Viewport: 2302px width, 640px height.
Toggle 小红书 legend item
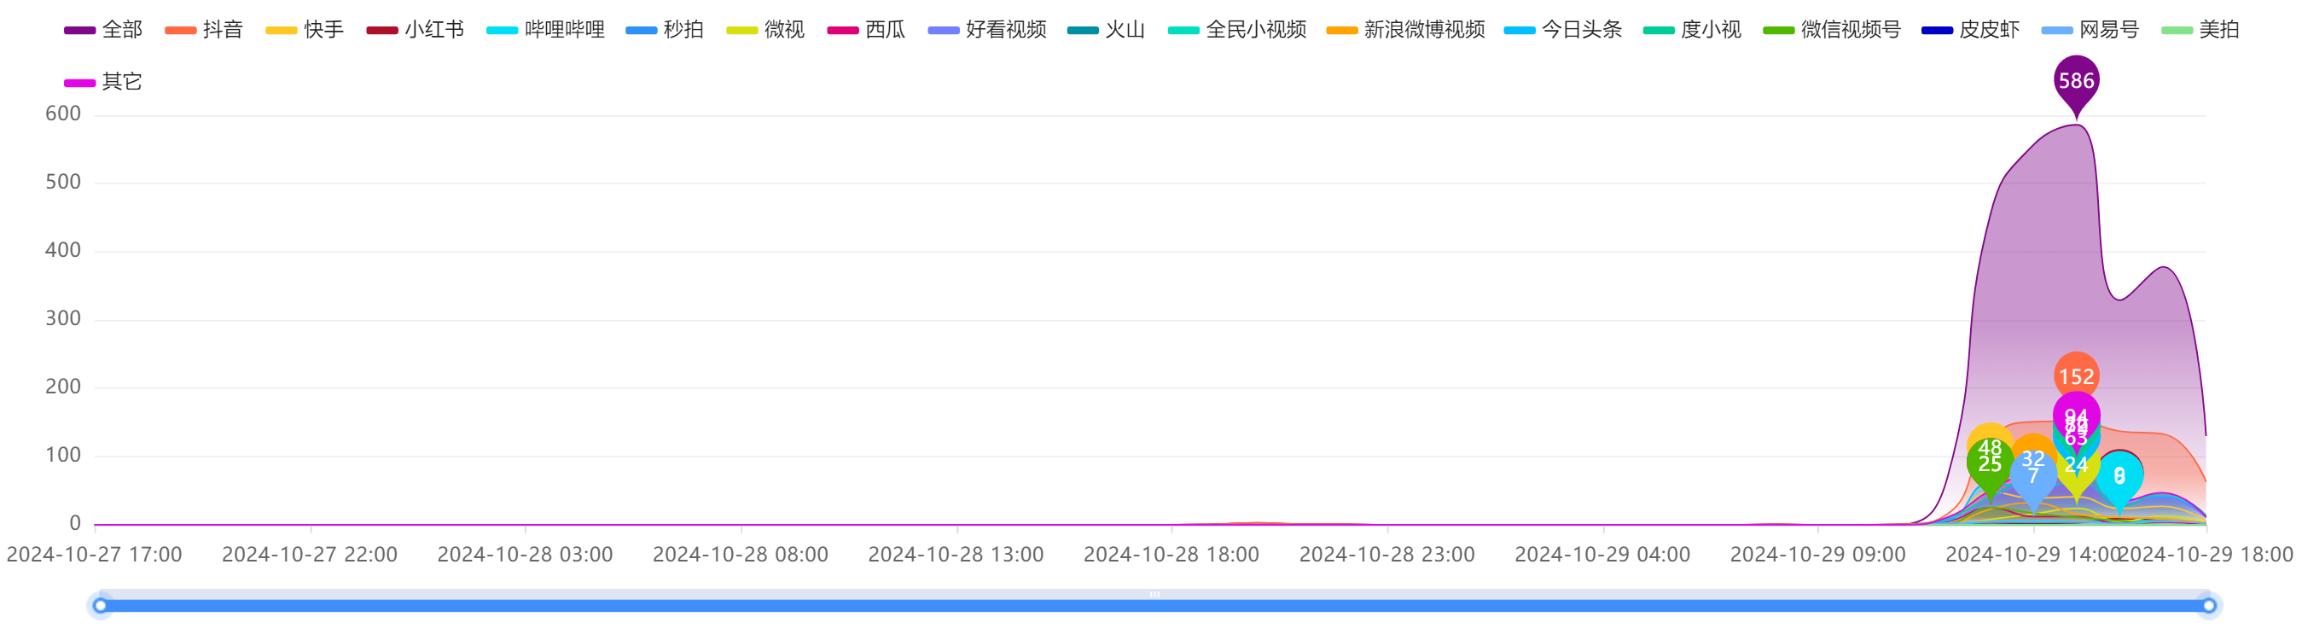[416, 30]
